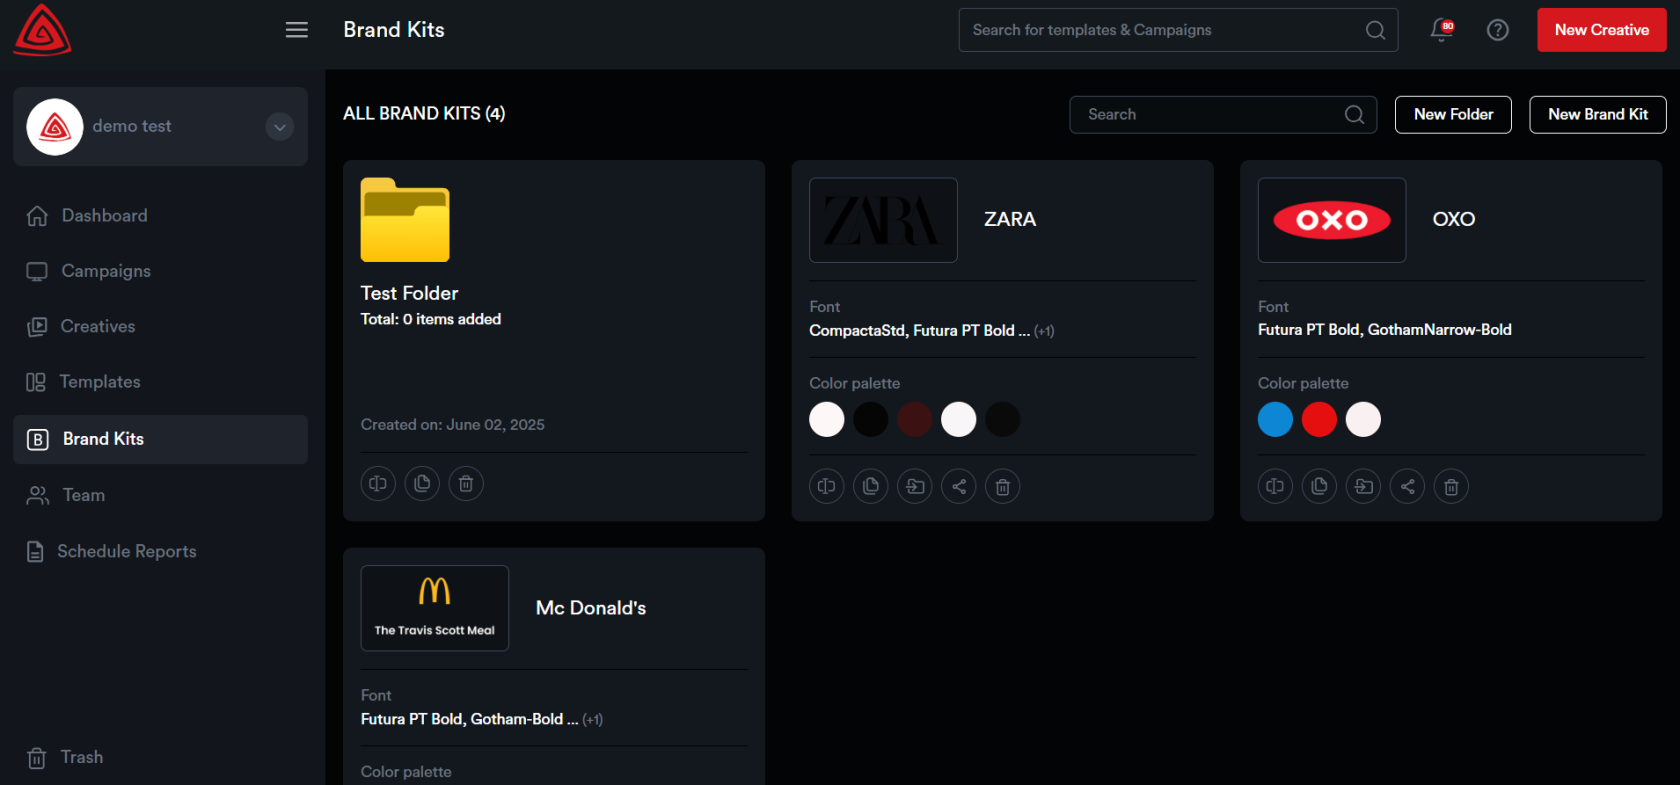Focus the brand kits Search field
1680x785 pixels.
click(1210, 115)
